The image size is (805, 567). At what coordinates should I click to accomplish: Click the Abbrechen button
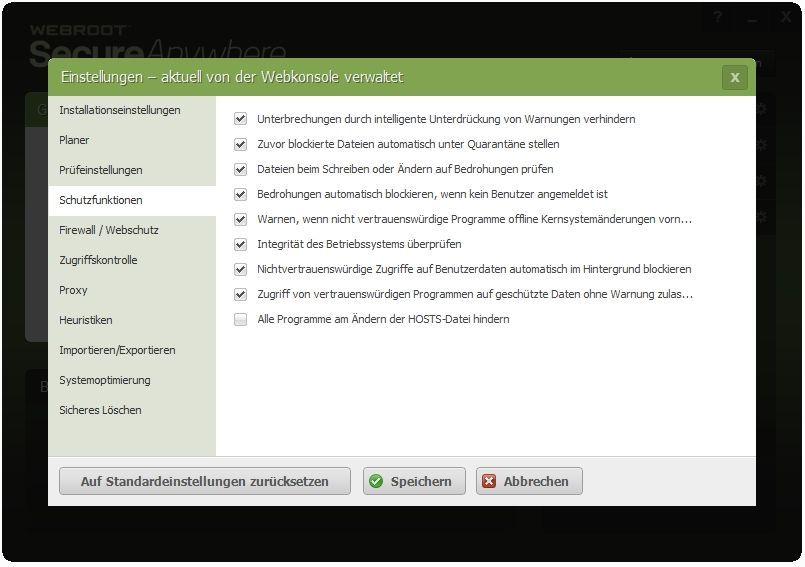(x=528, y=481)
